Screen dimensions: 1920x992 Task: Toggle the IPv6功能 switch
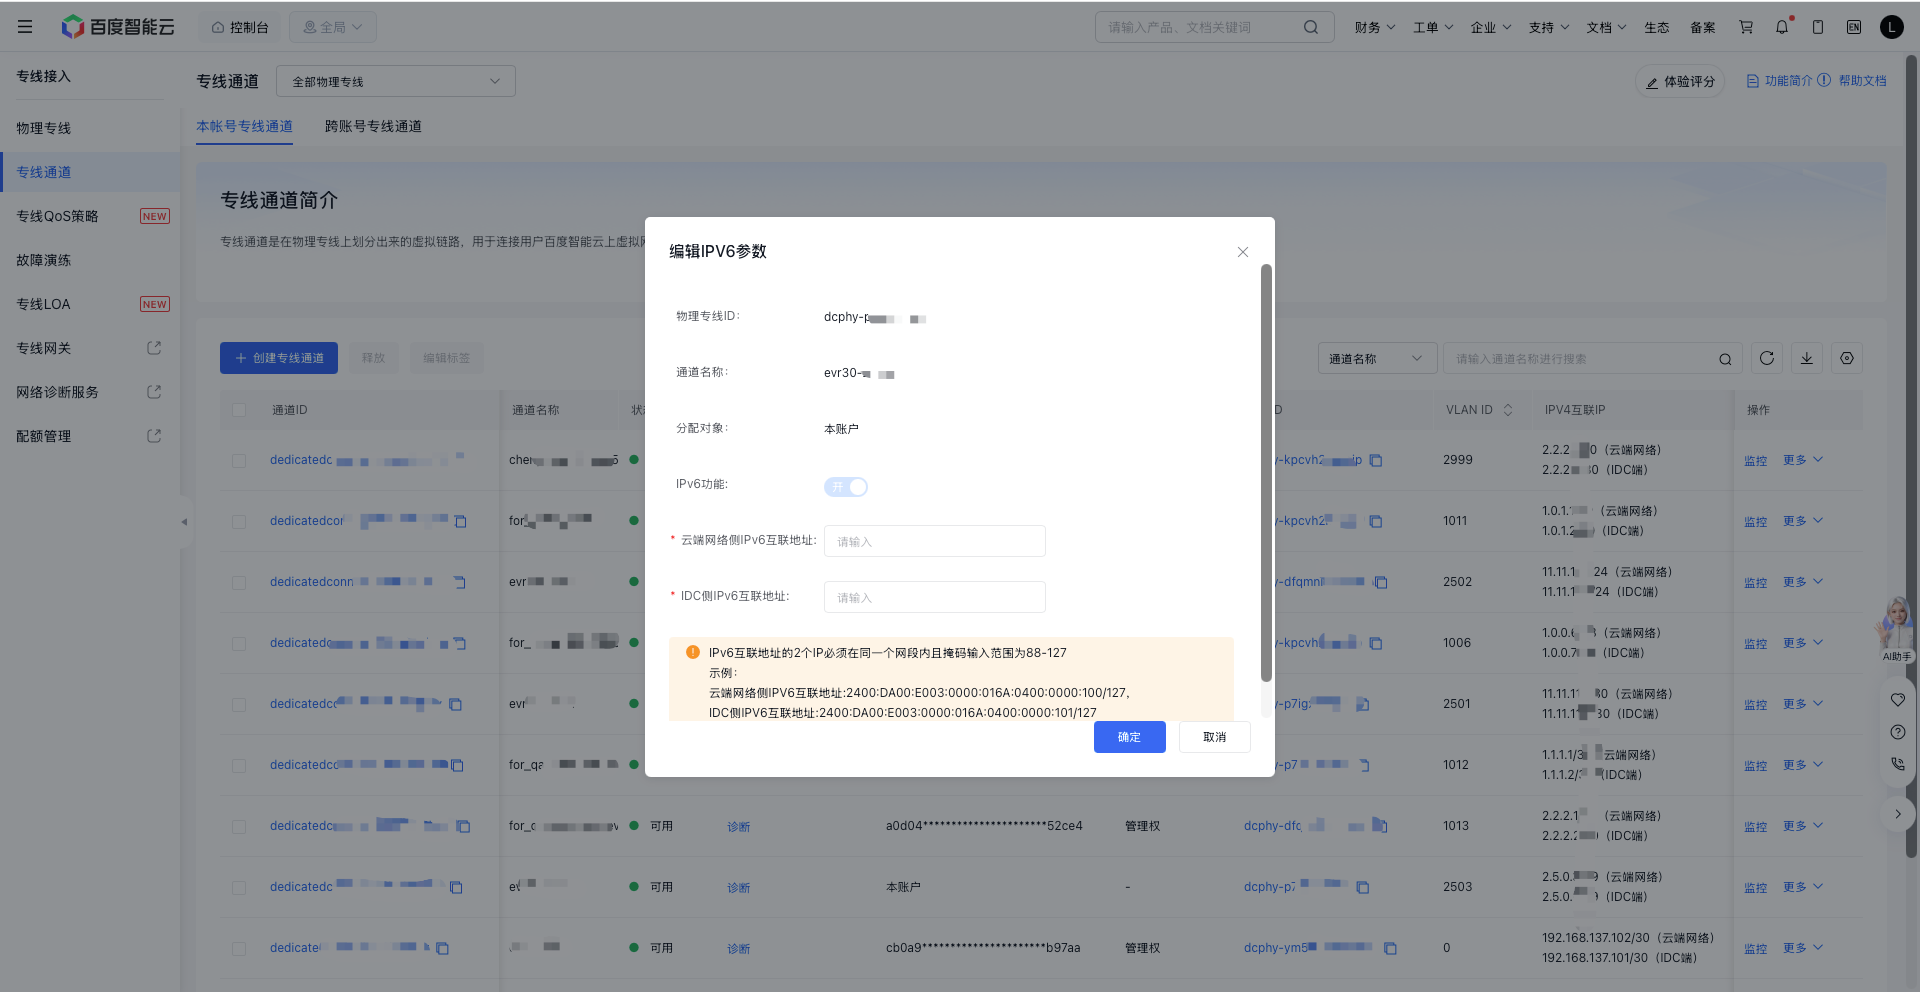tap(846, 487)
